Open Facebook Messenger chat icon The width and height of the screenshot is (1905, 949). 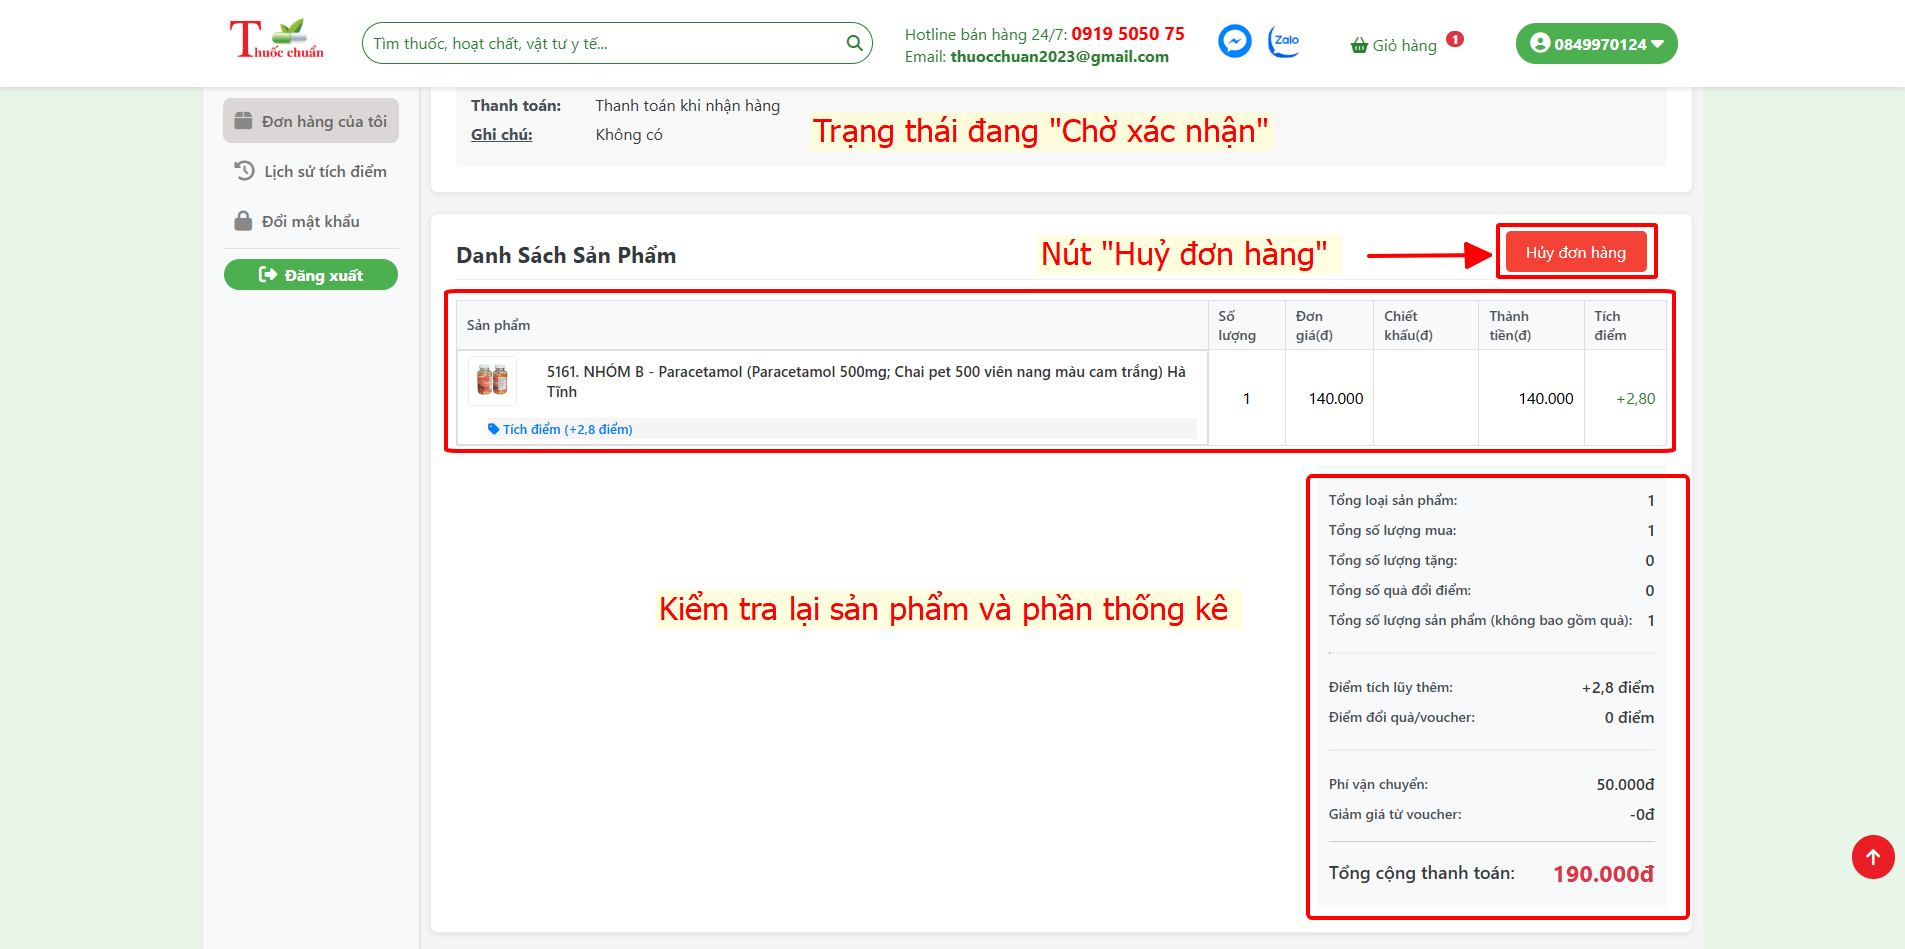tap(1234, 41)
